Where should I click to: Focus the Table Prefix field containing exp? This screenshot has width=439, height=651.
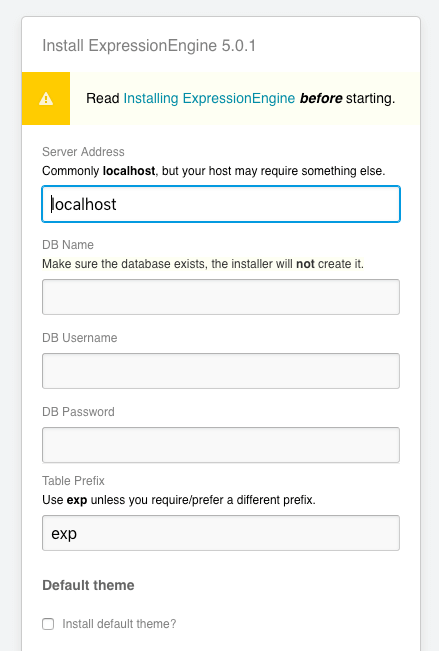pos(221,533)
